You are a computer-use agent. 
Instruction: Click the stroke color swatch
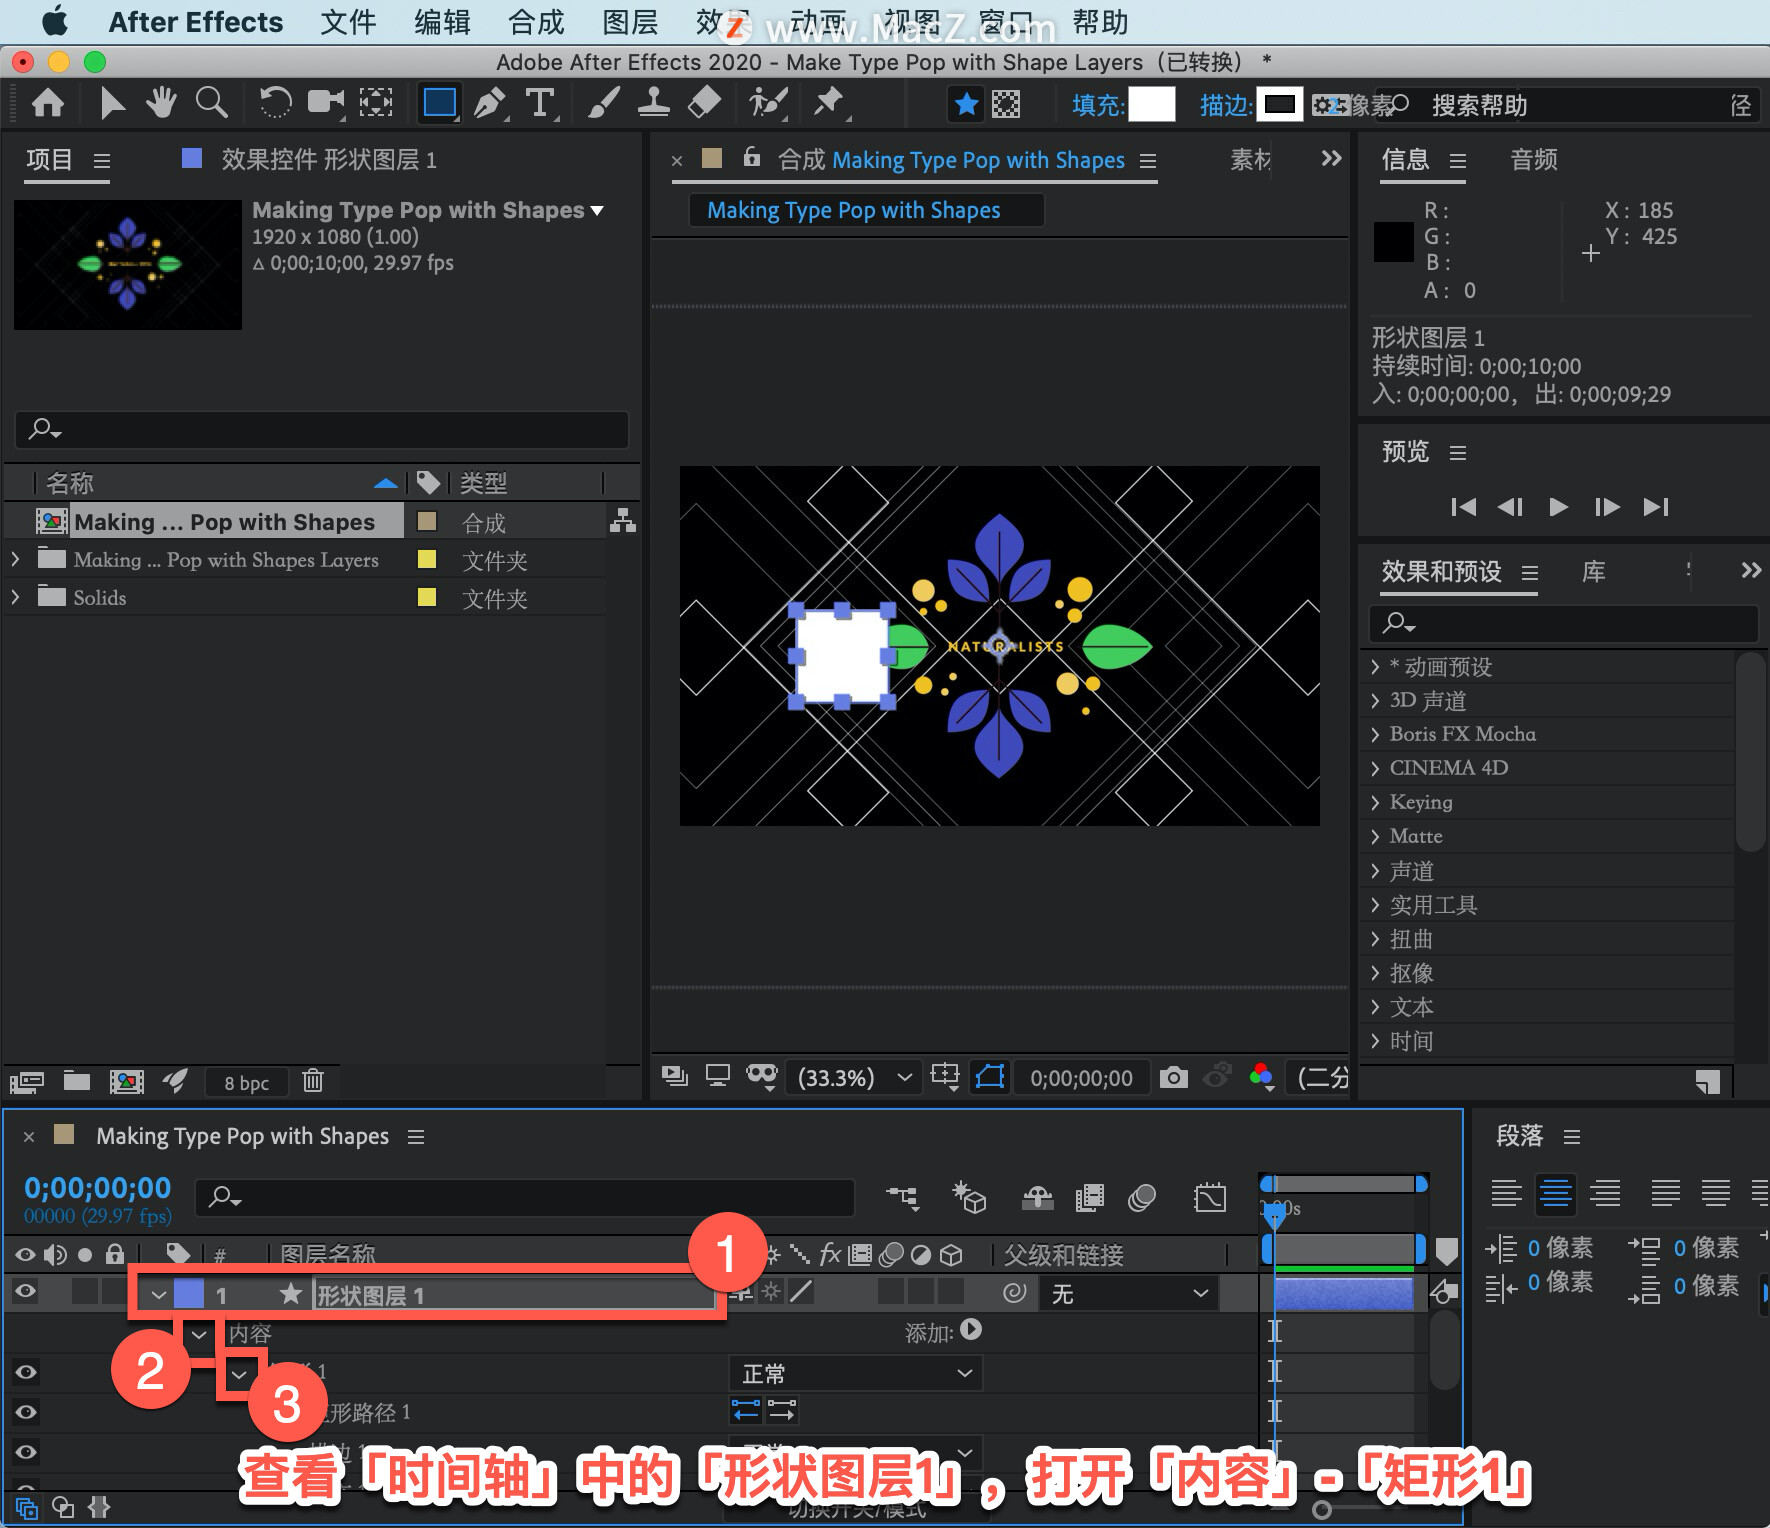coord(1279,104)
